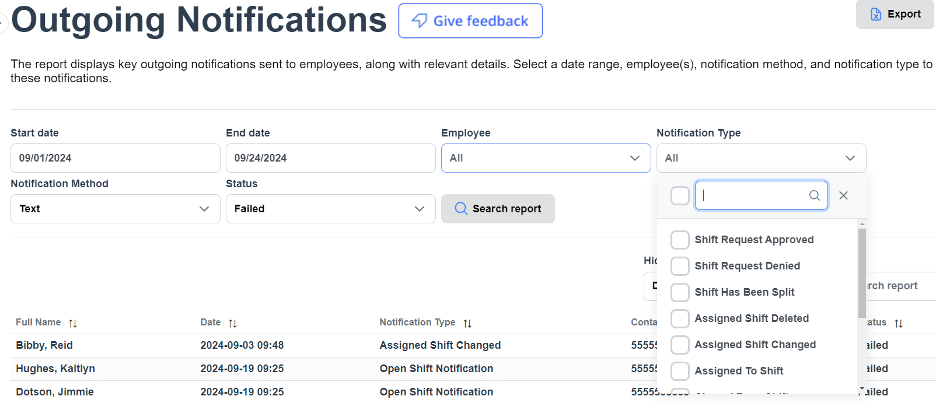The height and width of the screenshot is (404, 936).
Task: Choose the Shift Has Been Split option
Action: click(x=744, y=292)
